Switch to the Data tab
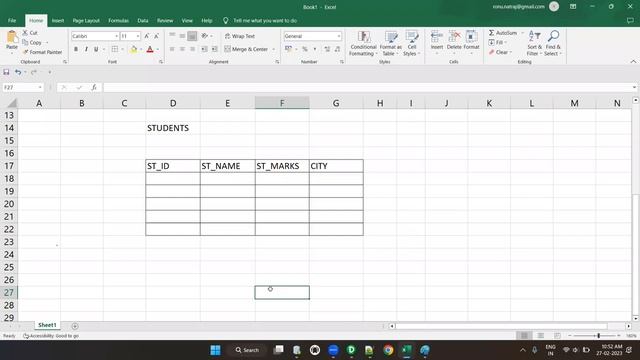 142,20
